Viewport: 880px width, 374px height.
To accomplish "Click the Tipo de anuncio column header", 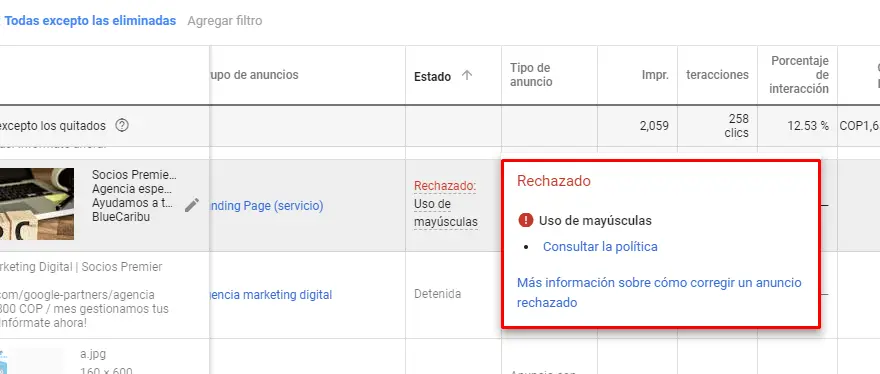I will coord(531,75).
